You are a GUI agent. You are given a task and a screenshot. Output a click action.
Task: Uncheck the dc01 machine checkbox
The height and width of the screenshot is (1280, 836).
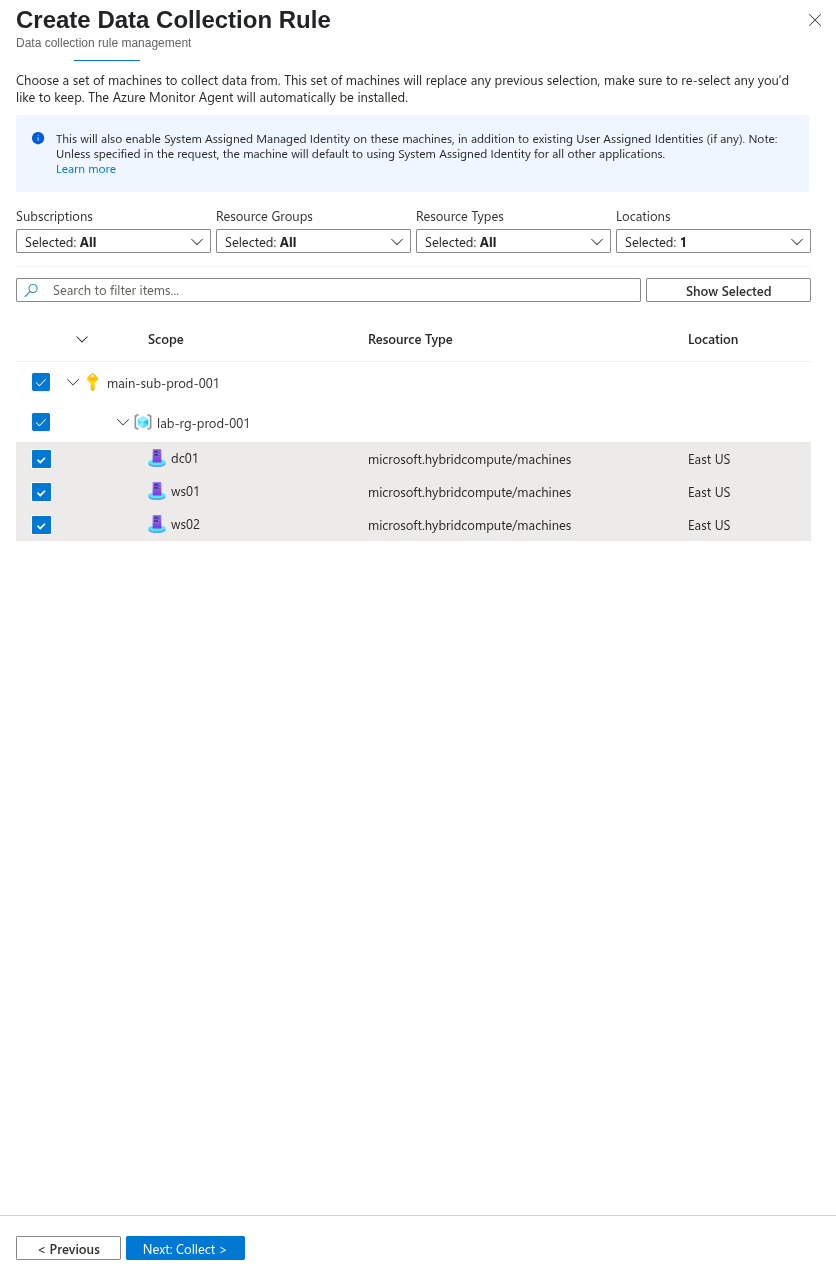coord(41,459)
